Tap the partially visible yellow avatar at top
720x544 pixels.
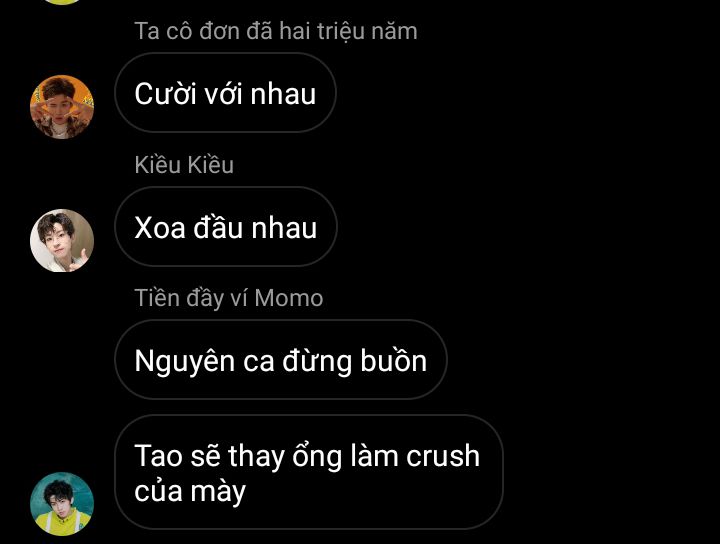point(62,2)
